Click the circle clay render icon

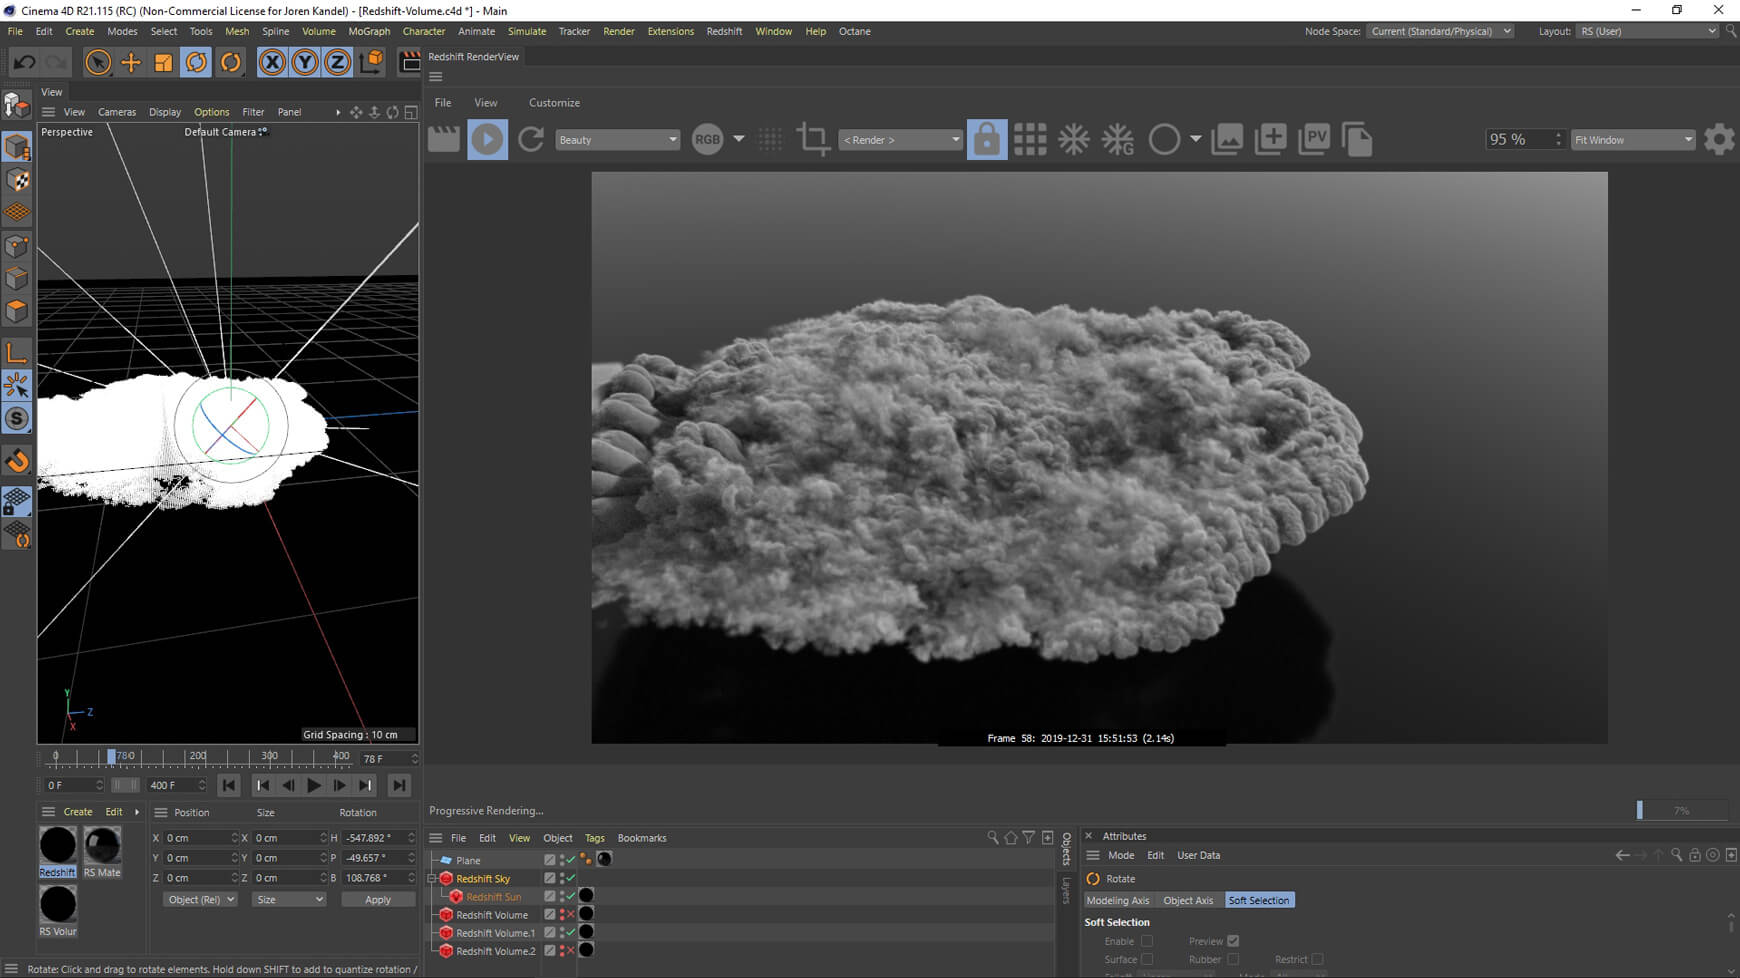[1164, 139]
